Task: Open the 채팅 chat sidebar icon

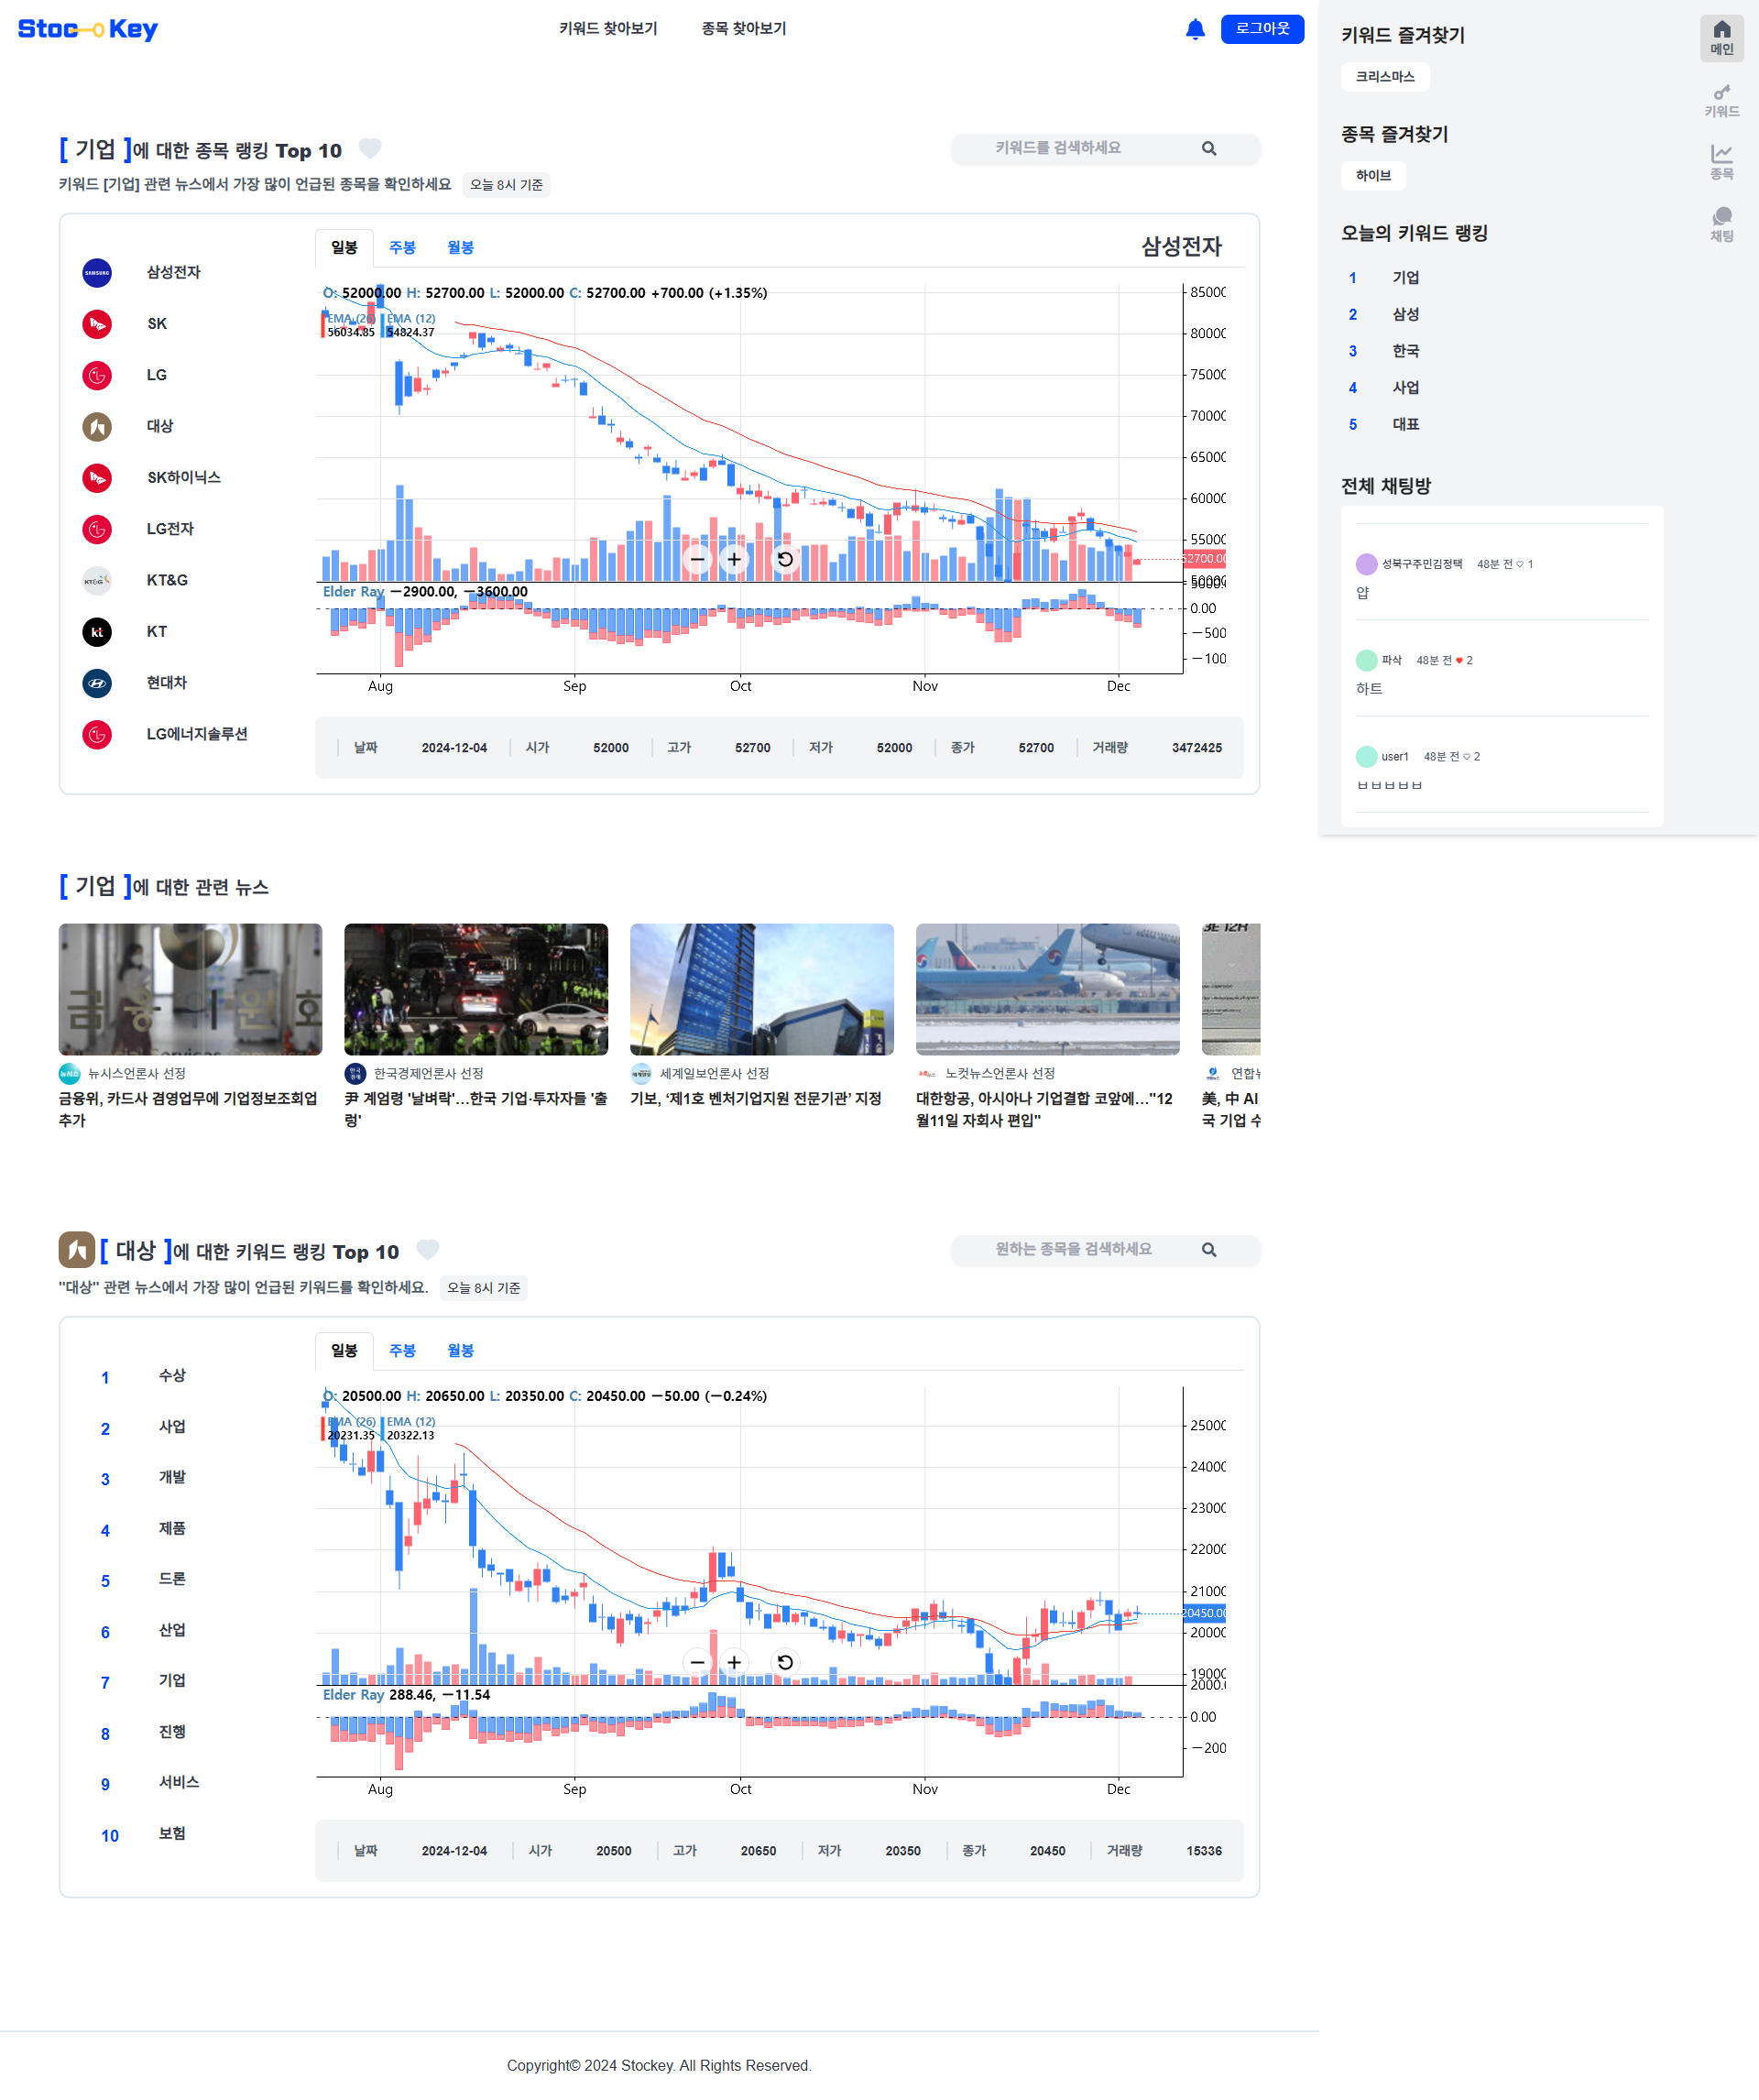Action: [1721, 224]
